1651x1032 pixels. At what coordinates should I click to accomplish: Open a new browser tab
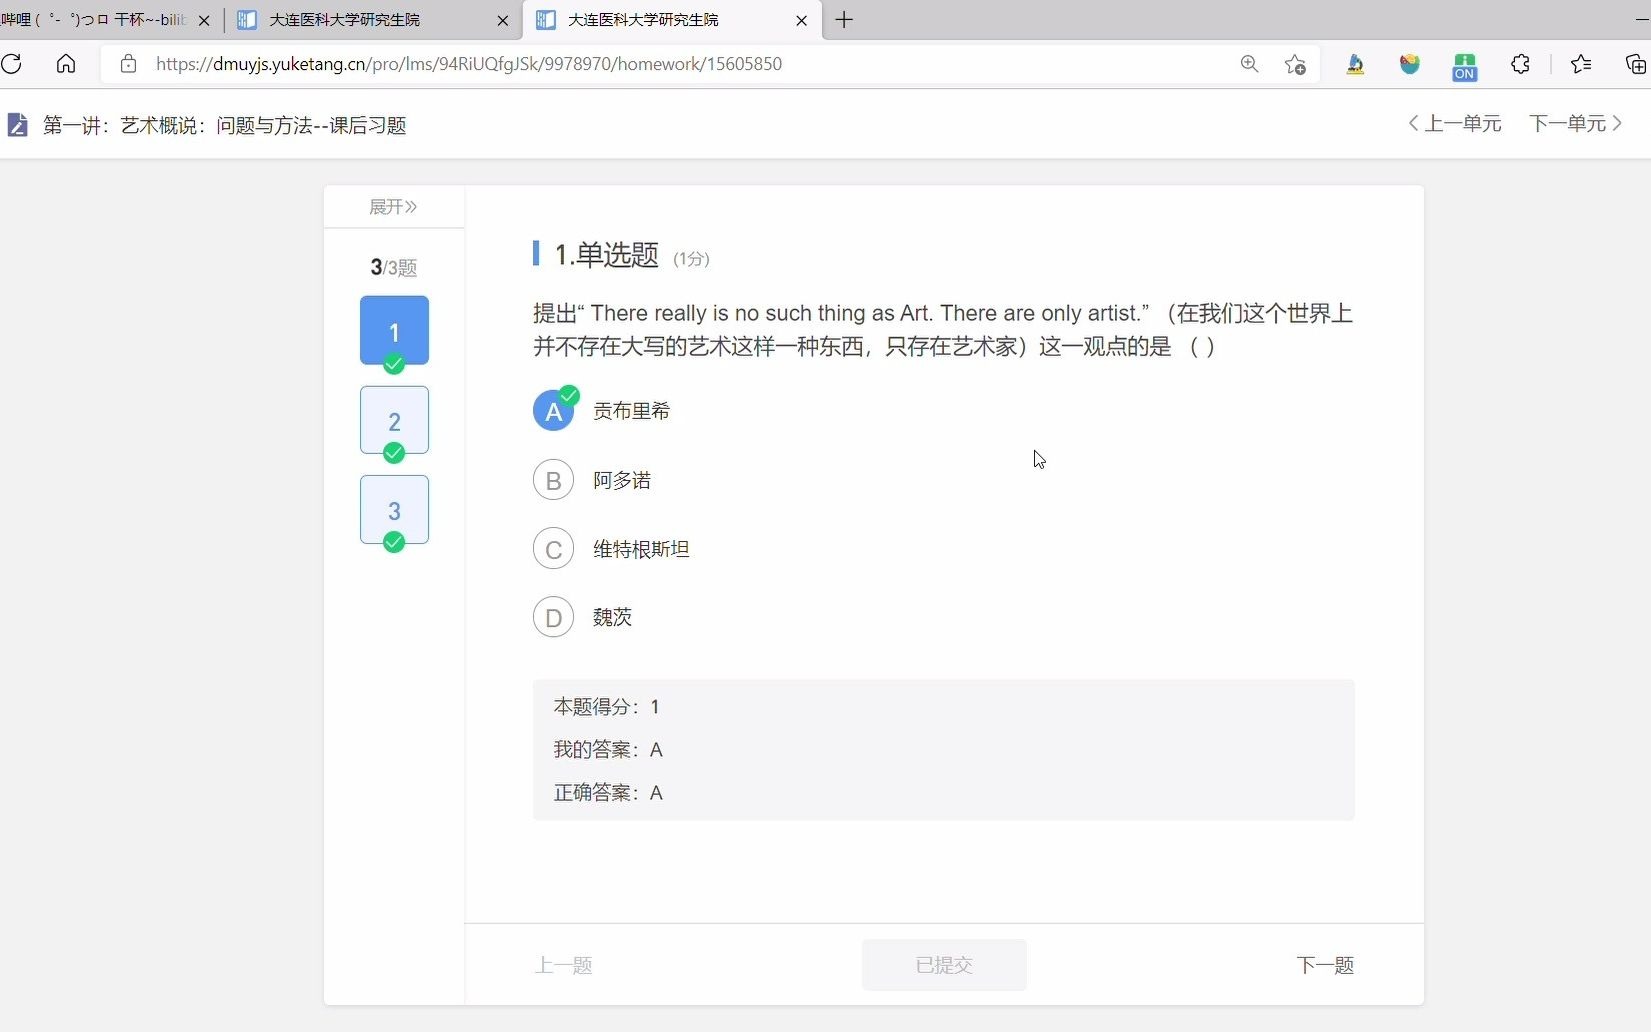coord(844,20)
